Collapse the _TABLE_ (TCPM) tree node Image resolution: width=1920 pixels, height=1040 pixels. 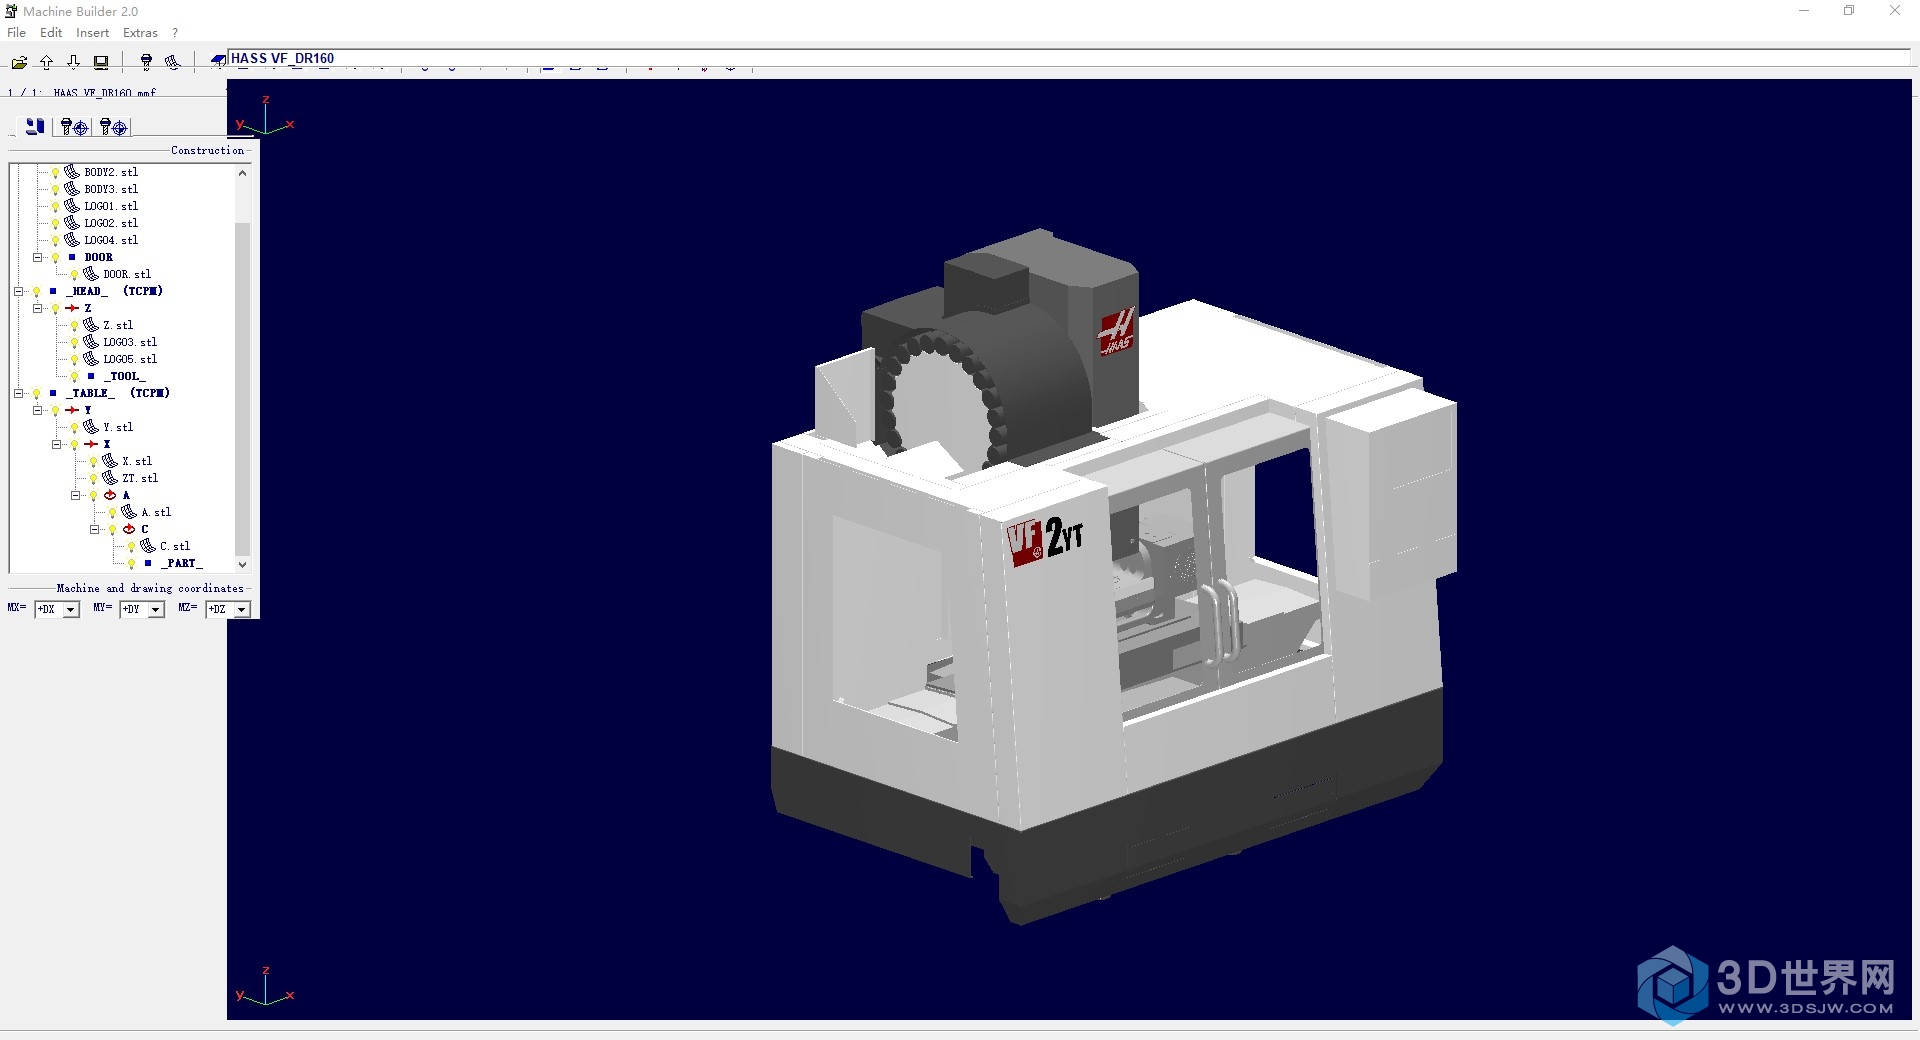(18, 393)
